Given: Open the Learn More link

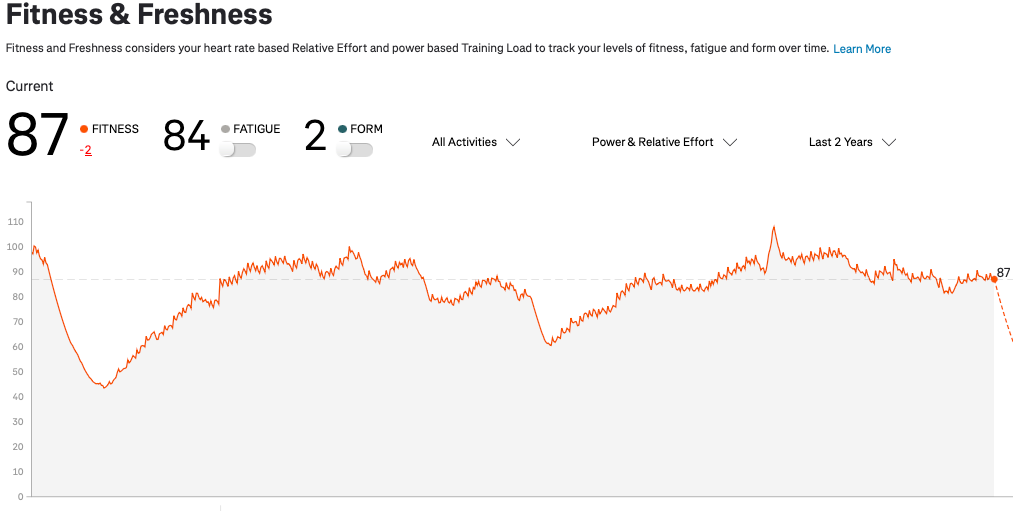Looking at the screenshot, I should [x=862, y=49].
